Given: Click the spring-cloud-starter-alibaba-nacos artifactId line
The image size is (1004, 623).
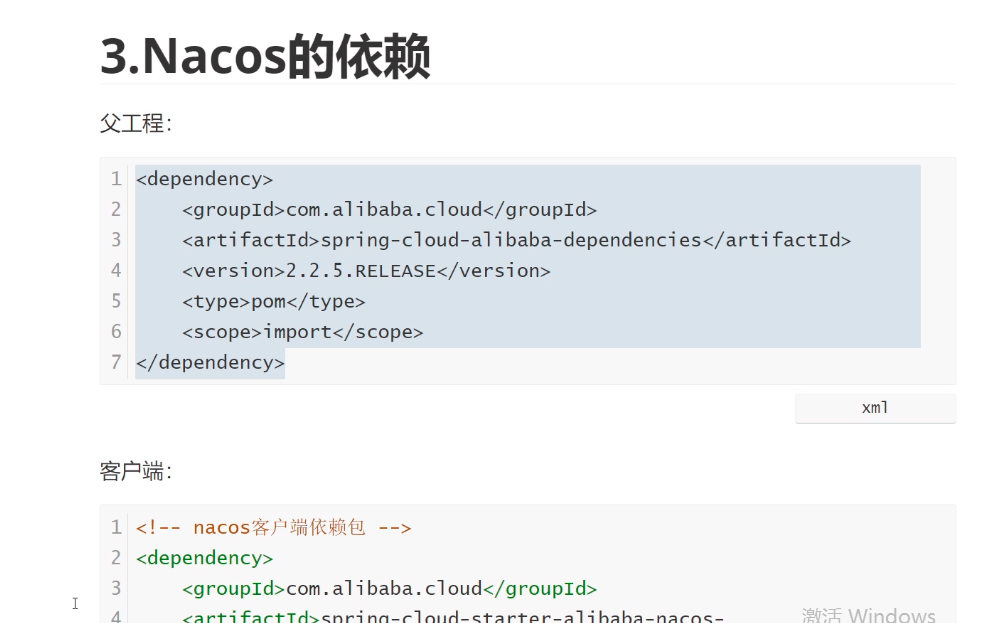Looking at the screenshot, I should pyautogui.click(x=453, y=617).
